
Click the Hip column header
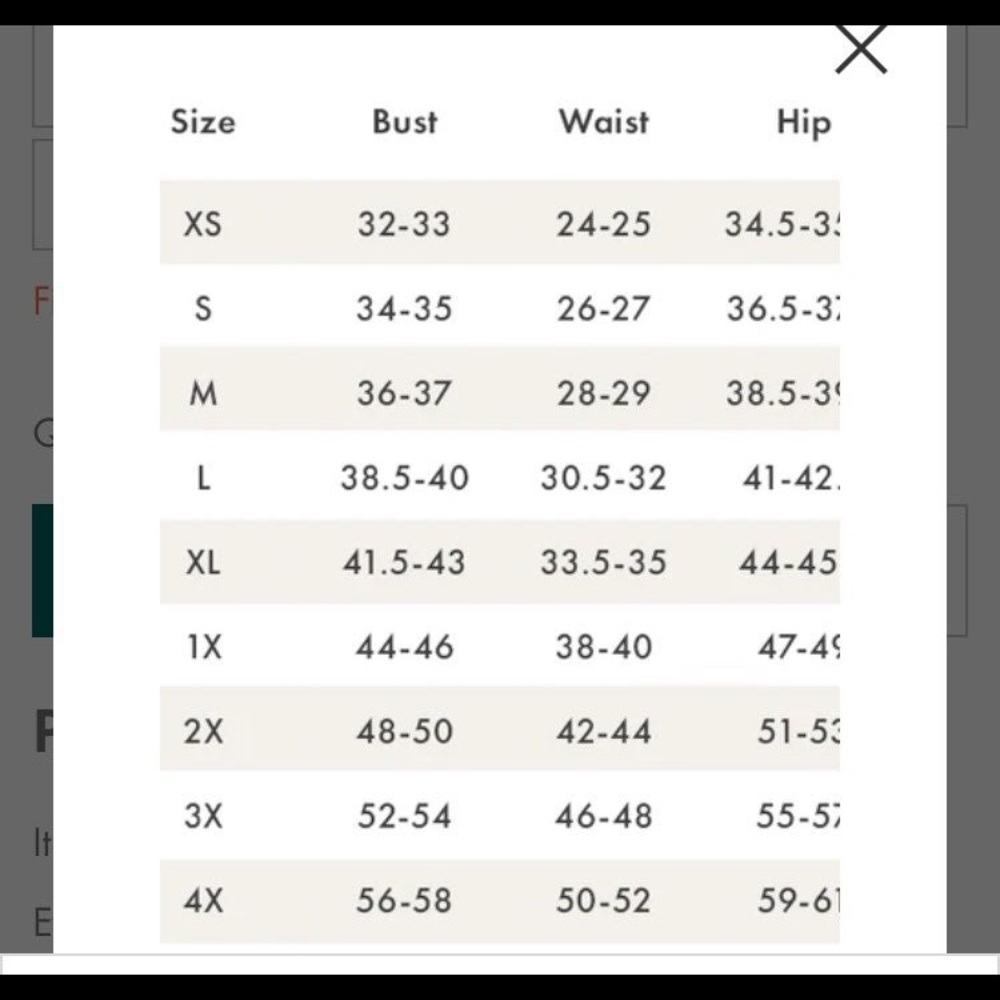coord(803,123)
